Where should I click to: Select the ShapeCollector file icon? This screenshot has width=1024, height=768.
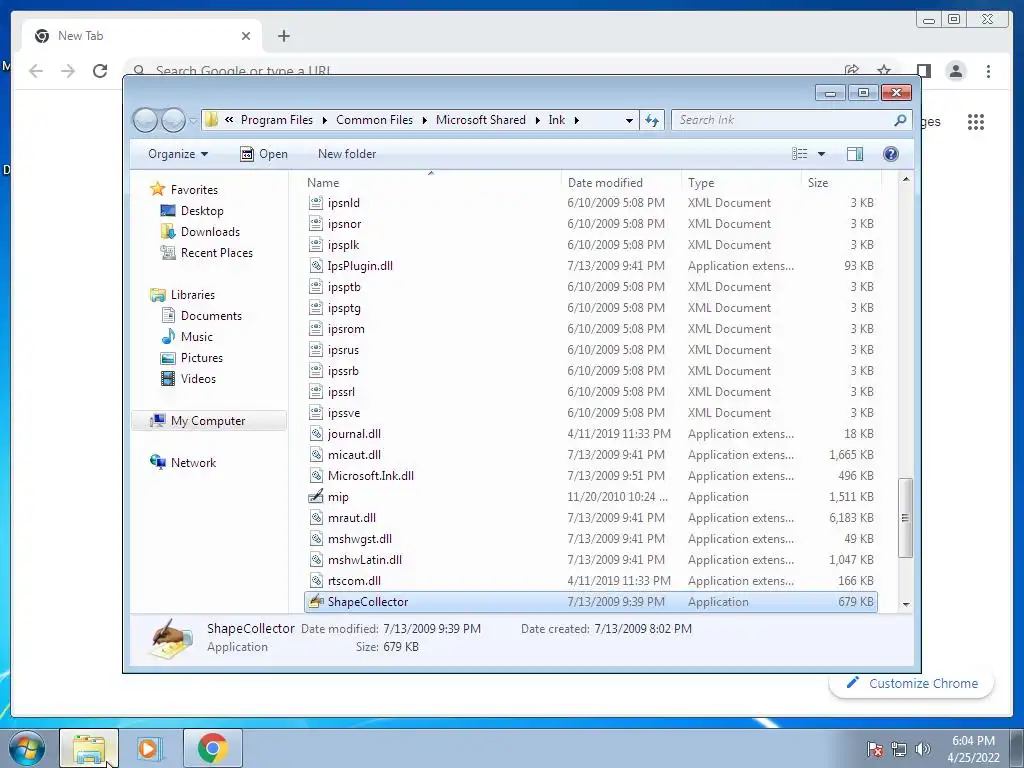[x=316, y=601]
